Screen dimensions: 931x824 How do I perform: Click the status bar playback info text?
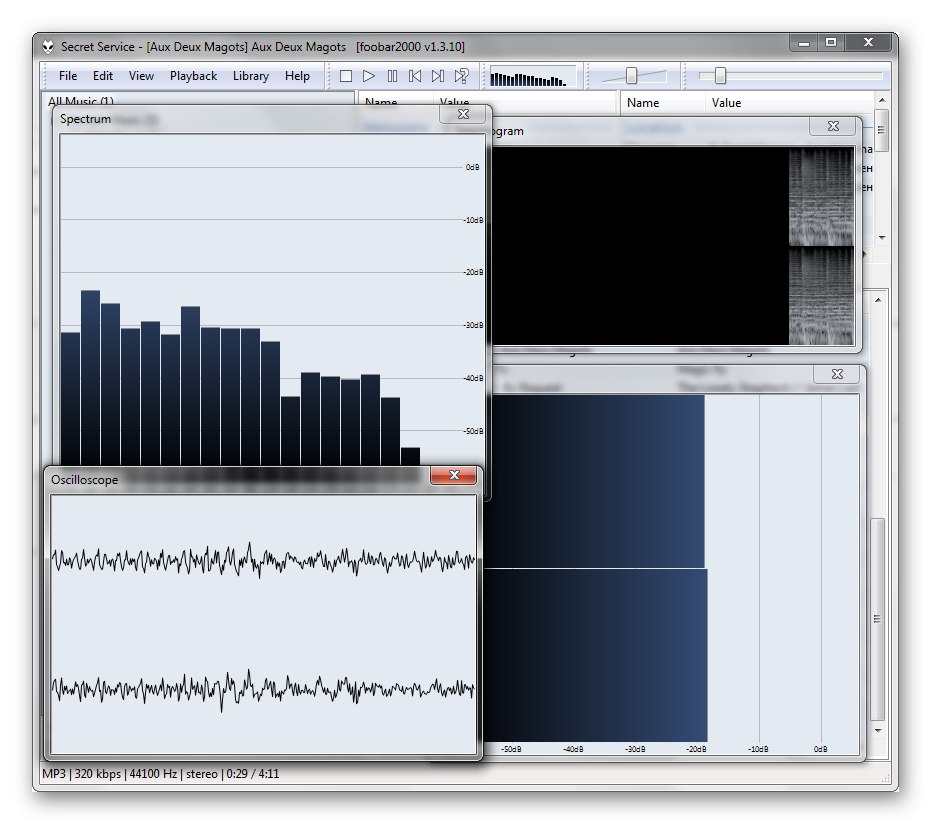tap(160, 774)
